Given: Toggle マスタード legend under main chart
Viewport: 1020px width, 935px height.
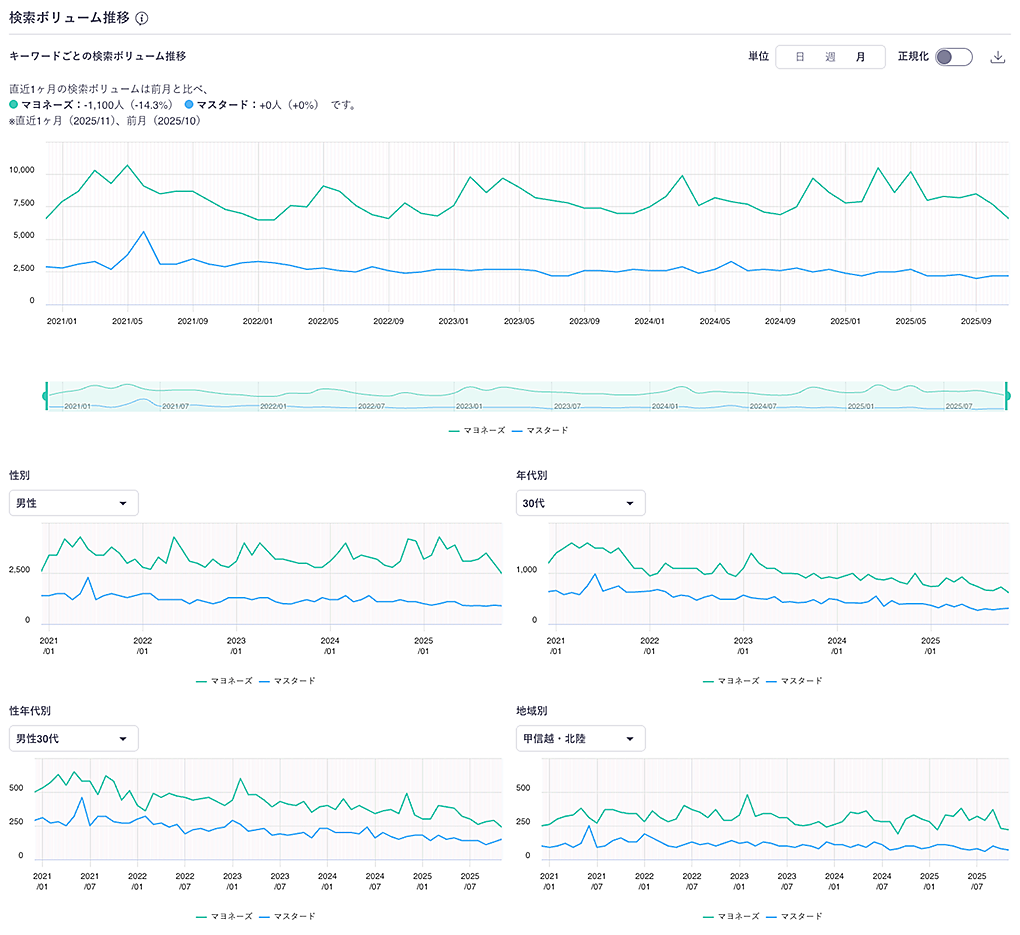Looking at the screenshot, I should pyautogui.click(x=540, y=430).
